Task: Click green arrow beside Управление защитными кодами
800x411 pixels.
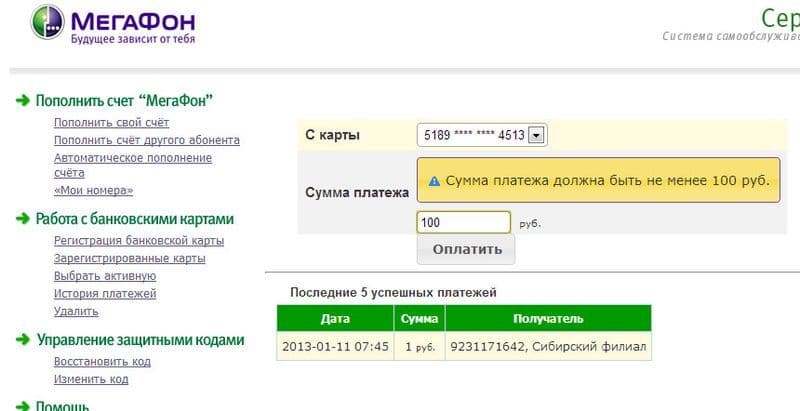Action: click(x=23, y=340)
